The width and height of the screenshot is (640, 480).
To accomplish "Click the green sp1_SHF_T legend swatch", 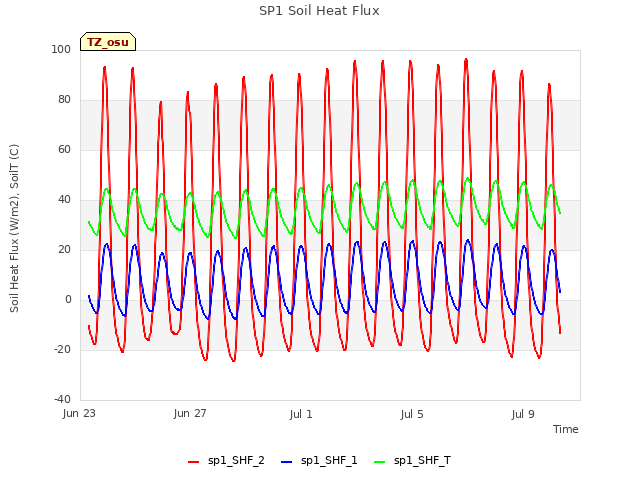I will coord(380,462).
